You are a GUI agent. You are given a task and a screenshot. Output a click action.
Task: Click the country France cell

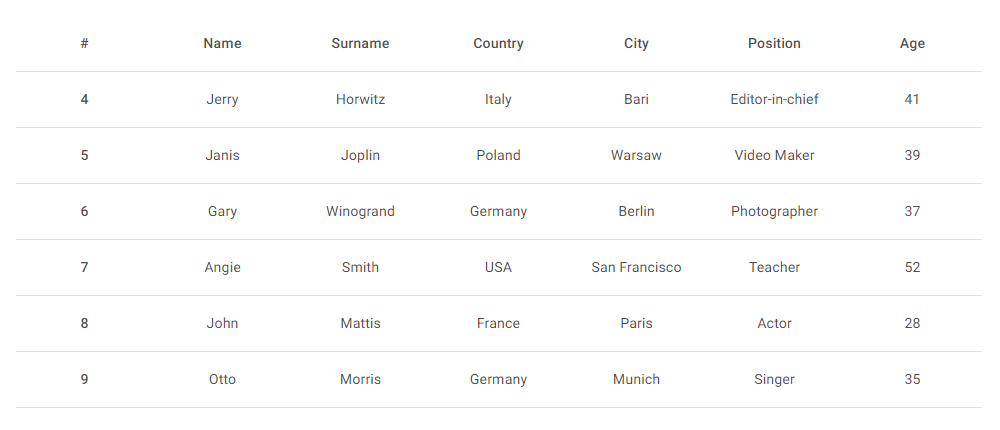click(x=498, y=323)
